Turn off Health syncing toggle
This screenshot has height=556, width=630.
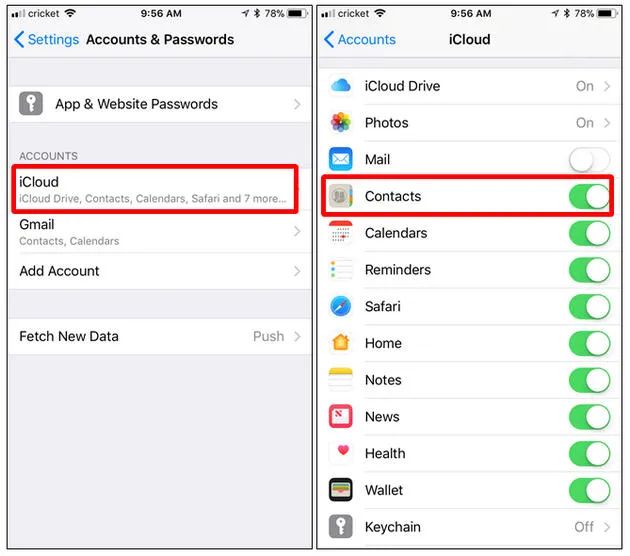(589, 454)
